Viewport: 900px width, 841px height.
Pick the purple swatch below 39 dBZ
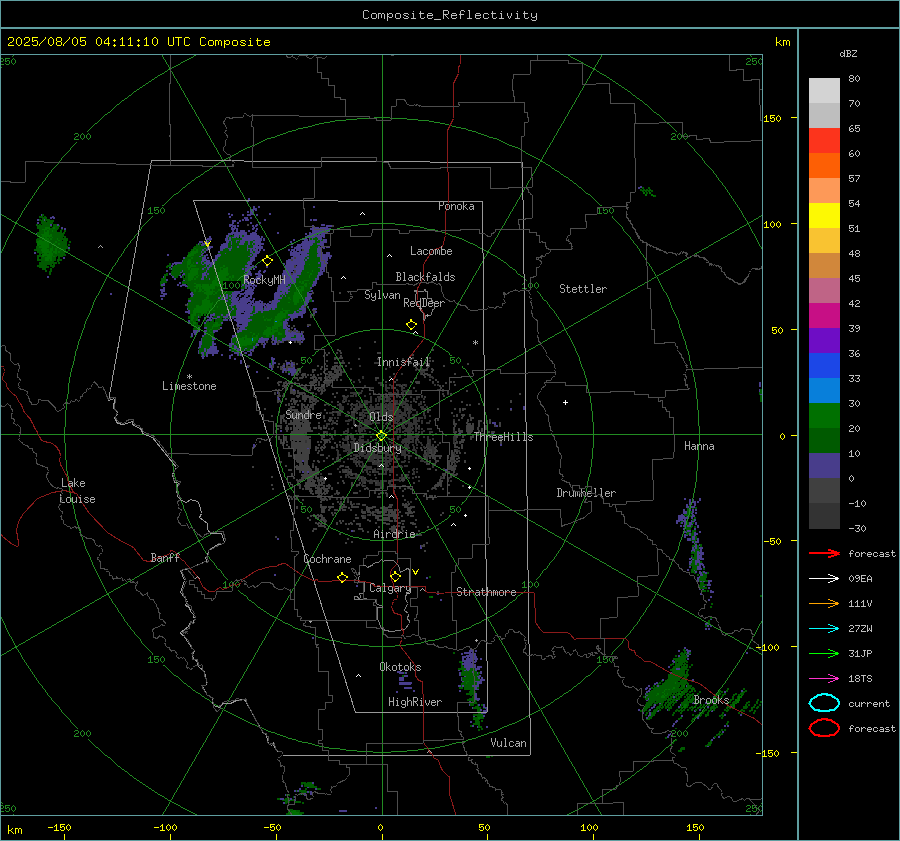[824, 340]
